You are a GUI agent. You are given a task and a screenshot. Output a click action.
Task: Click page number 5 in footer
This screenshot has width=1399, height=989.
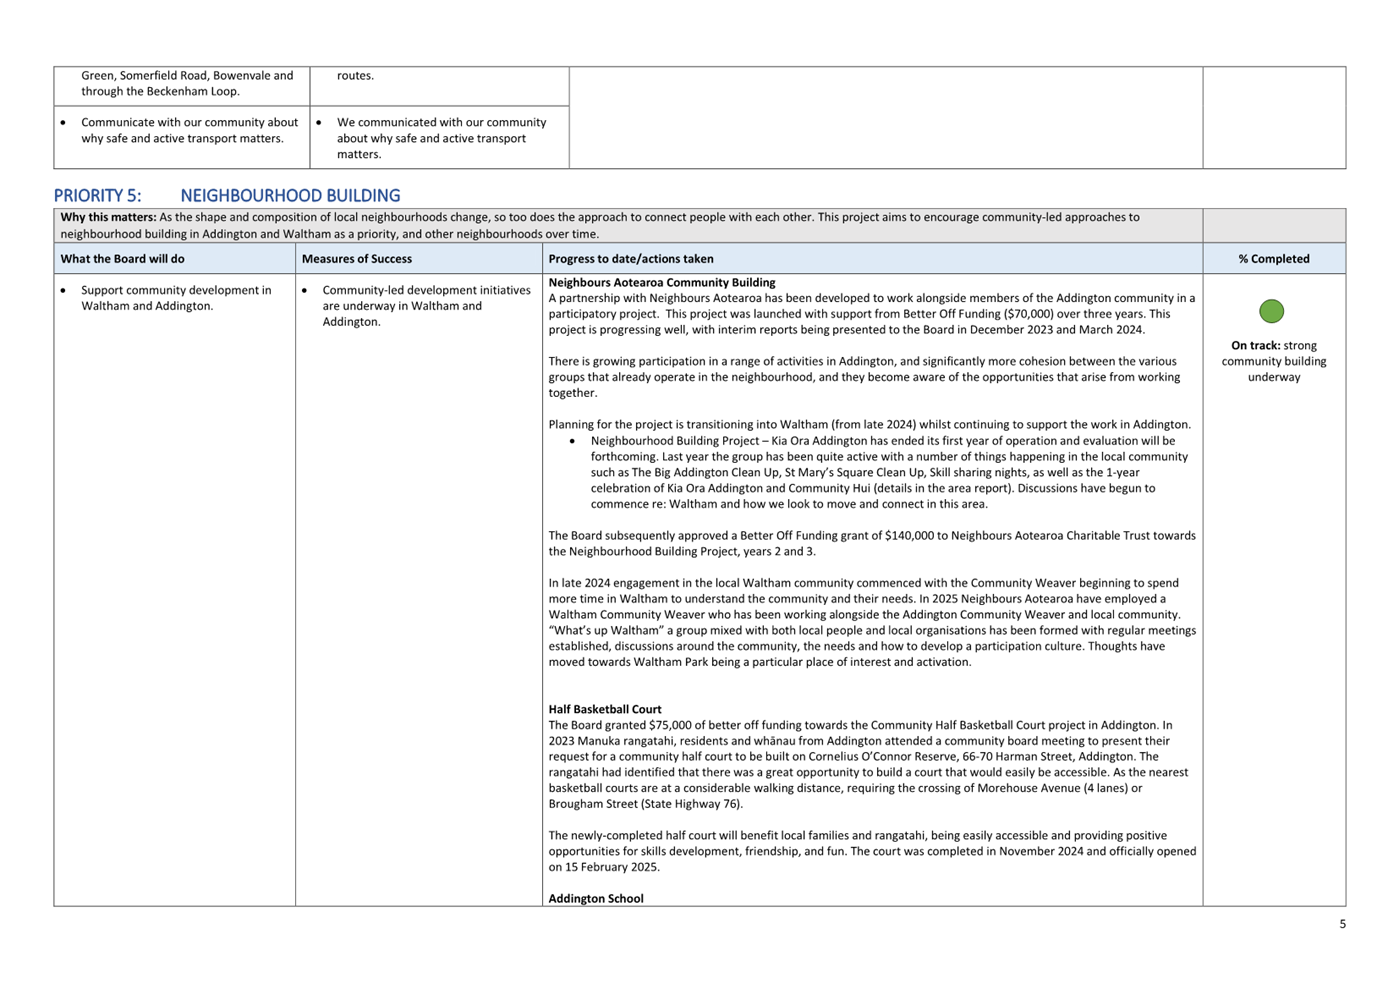(x=1342, y=924)
